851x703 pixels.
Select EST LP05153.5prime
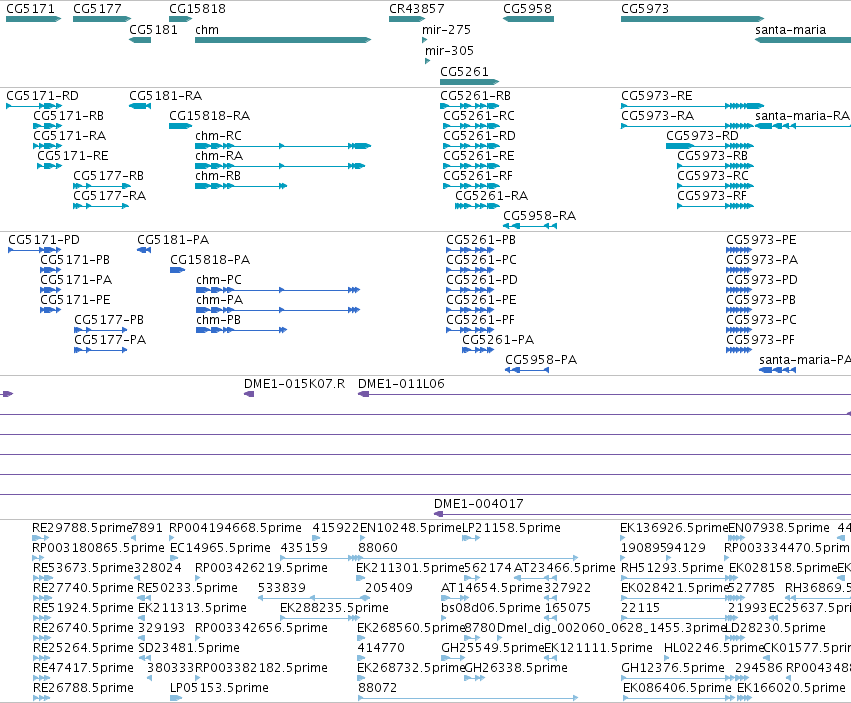174,698
